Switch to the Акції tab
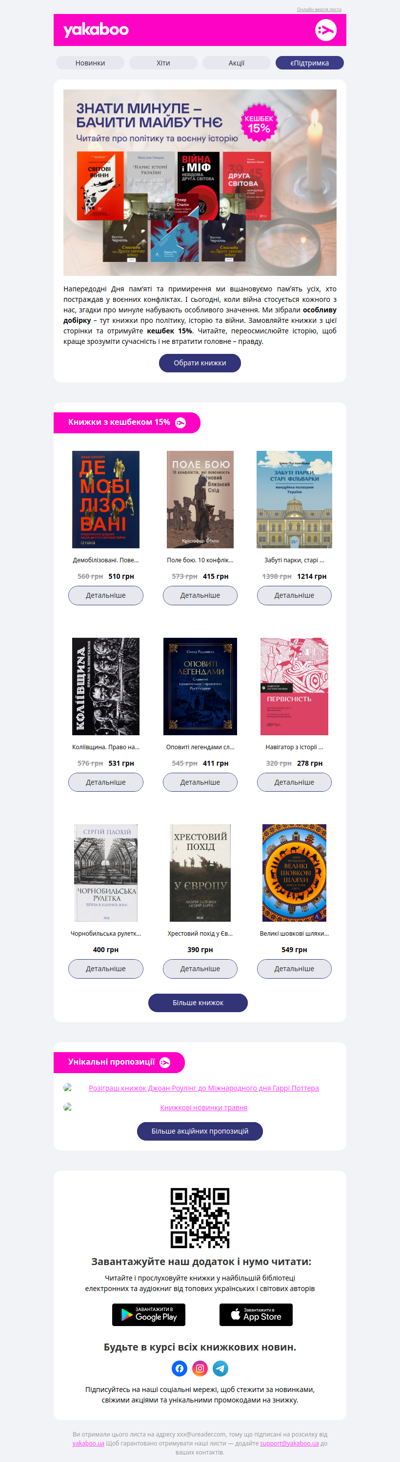The height and width of the screenshot is (1462, 400). point(236,63)
